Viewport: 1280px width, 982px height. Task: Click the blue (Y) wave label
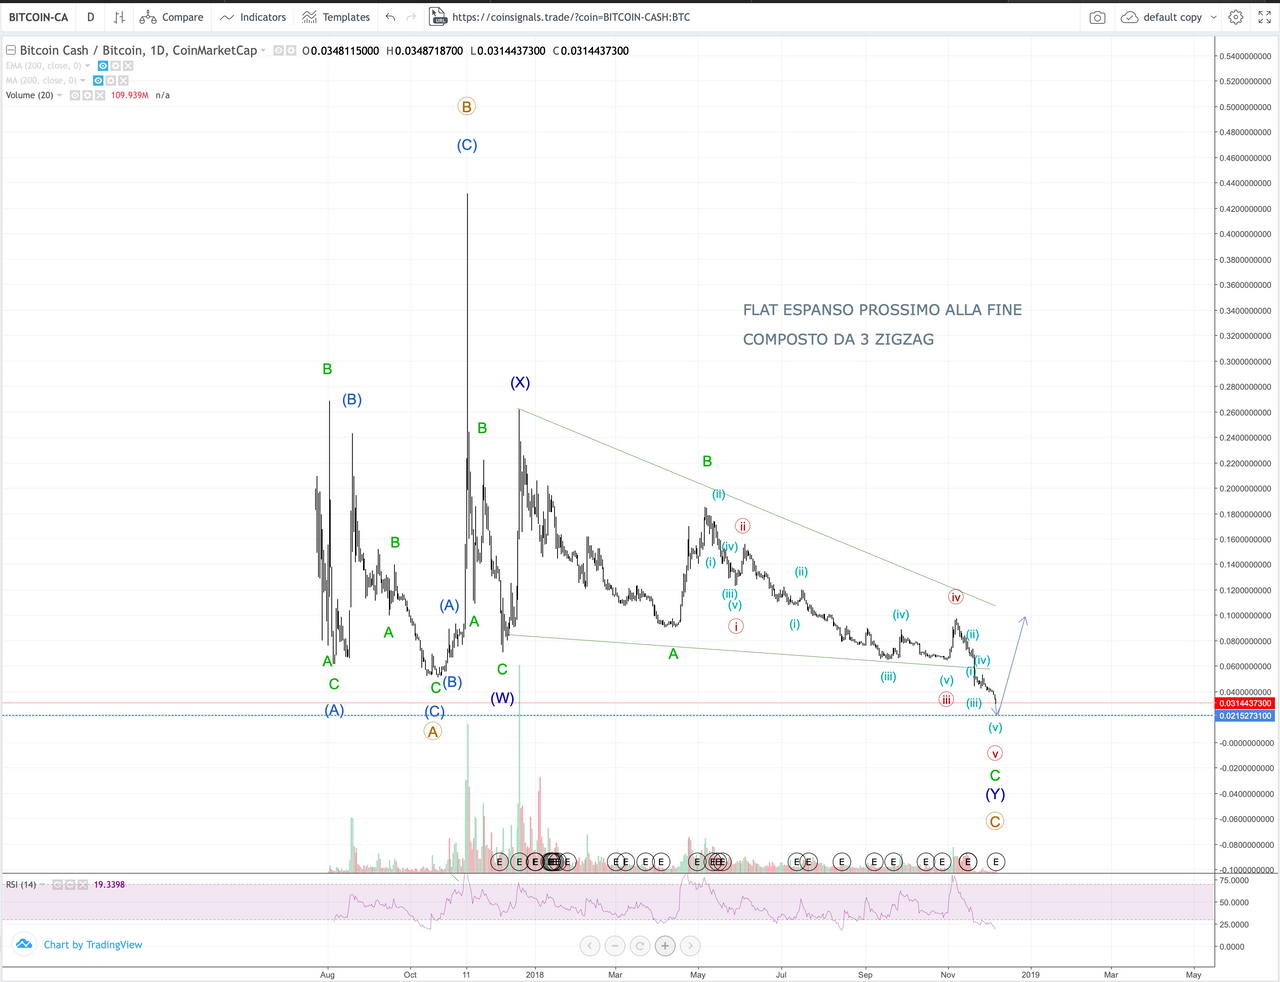point(995,794)
